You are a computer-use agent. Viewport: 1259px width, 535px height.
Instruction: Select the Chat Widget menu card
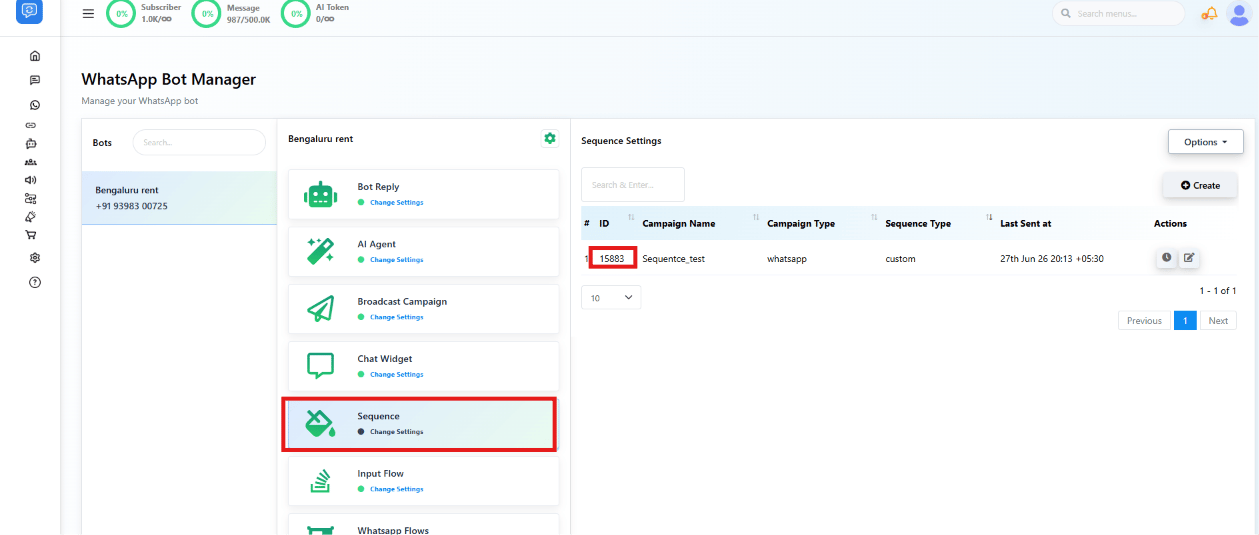(x=423, y=366)
